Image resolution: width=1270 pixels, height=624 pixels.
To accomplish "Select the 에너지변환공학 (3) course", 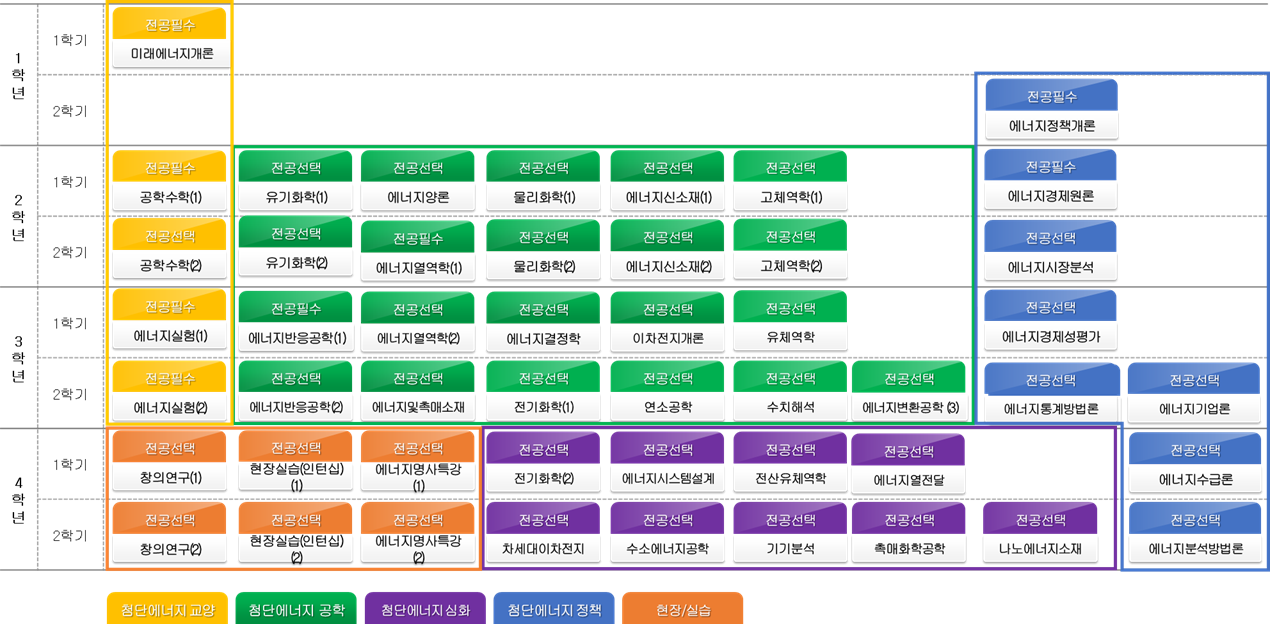I will [x=909, y=393].
